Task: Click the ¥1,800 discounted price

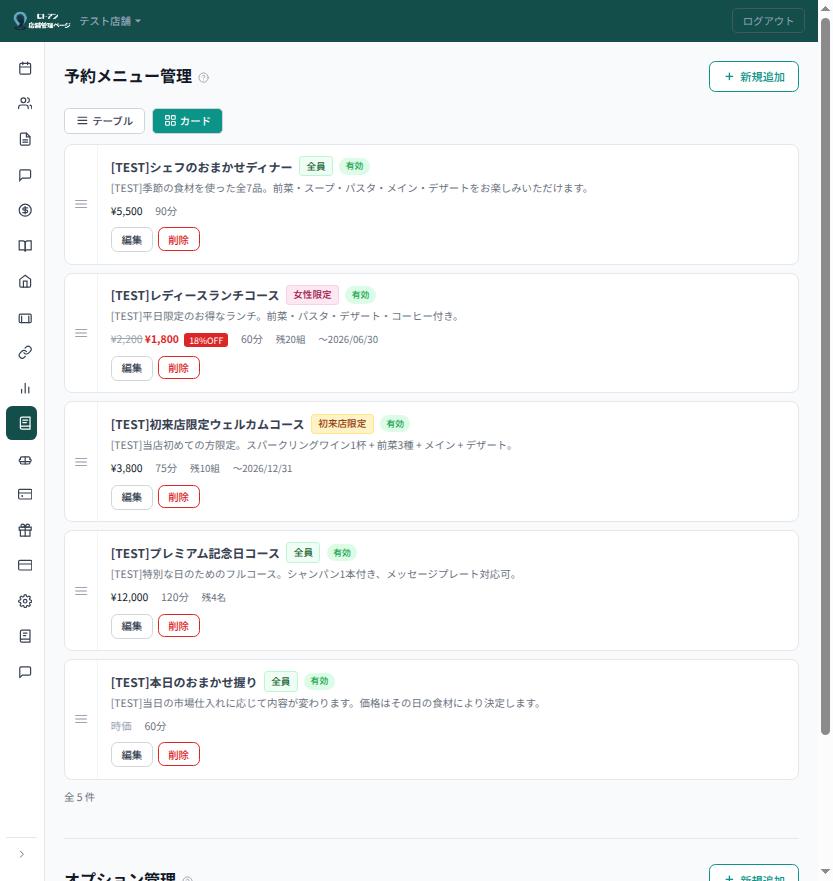Action: coord(162,340)
